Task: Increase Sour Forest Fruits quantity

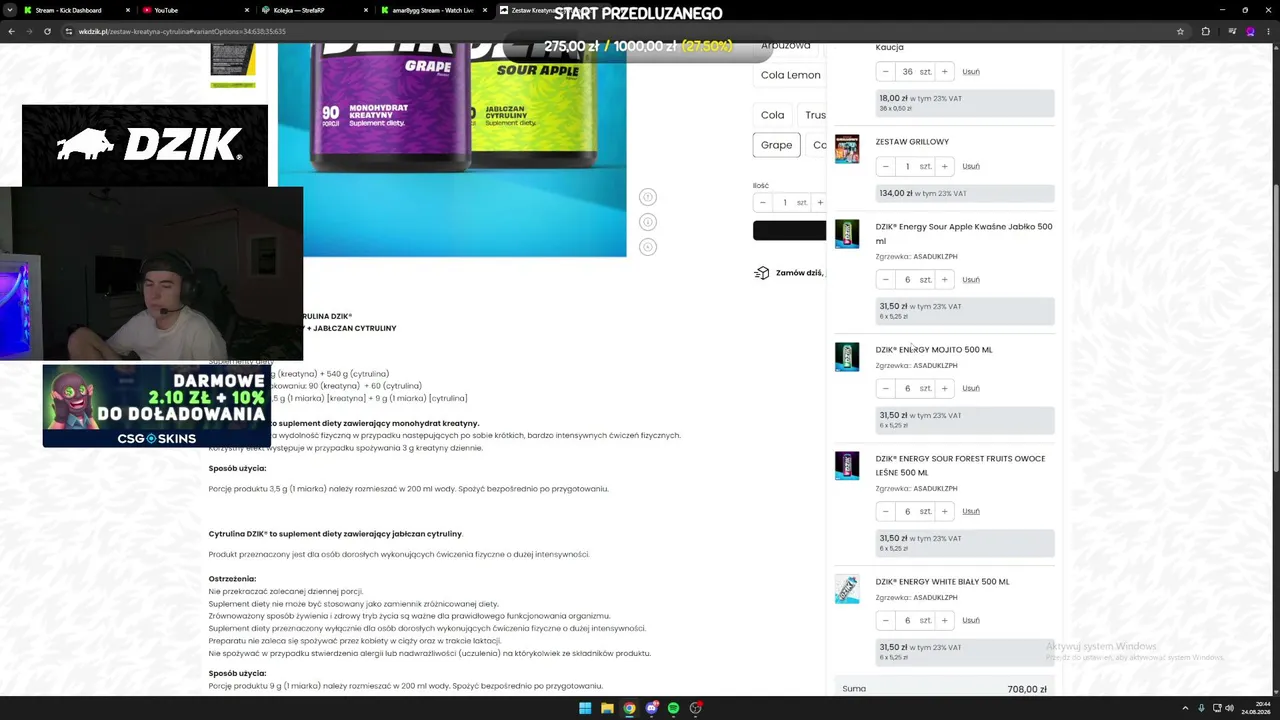Action: [x=944, y=511]
